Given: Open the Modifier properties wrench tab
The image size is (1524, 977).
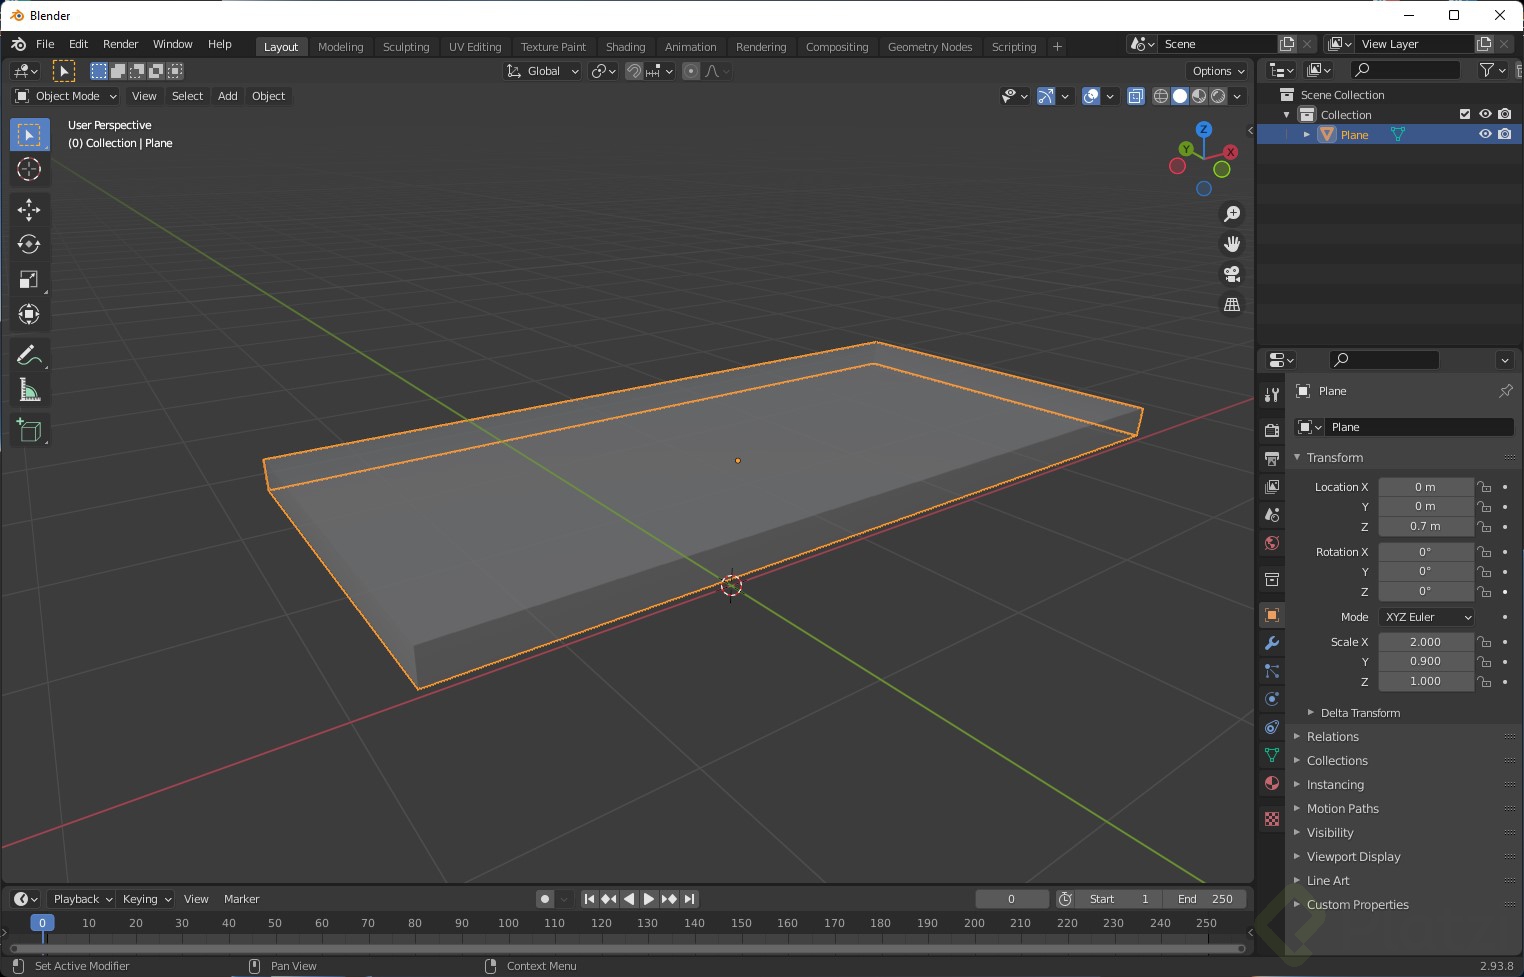Looking at the screenshot, I should pos(1272,643).
